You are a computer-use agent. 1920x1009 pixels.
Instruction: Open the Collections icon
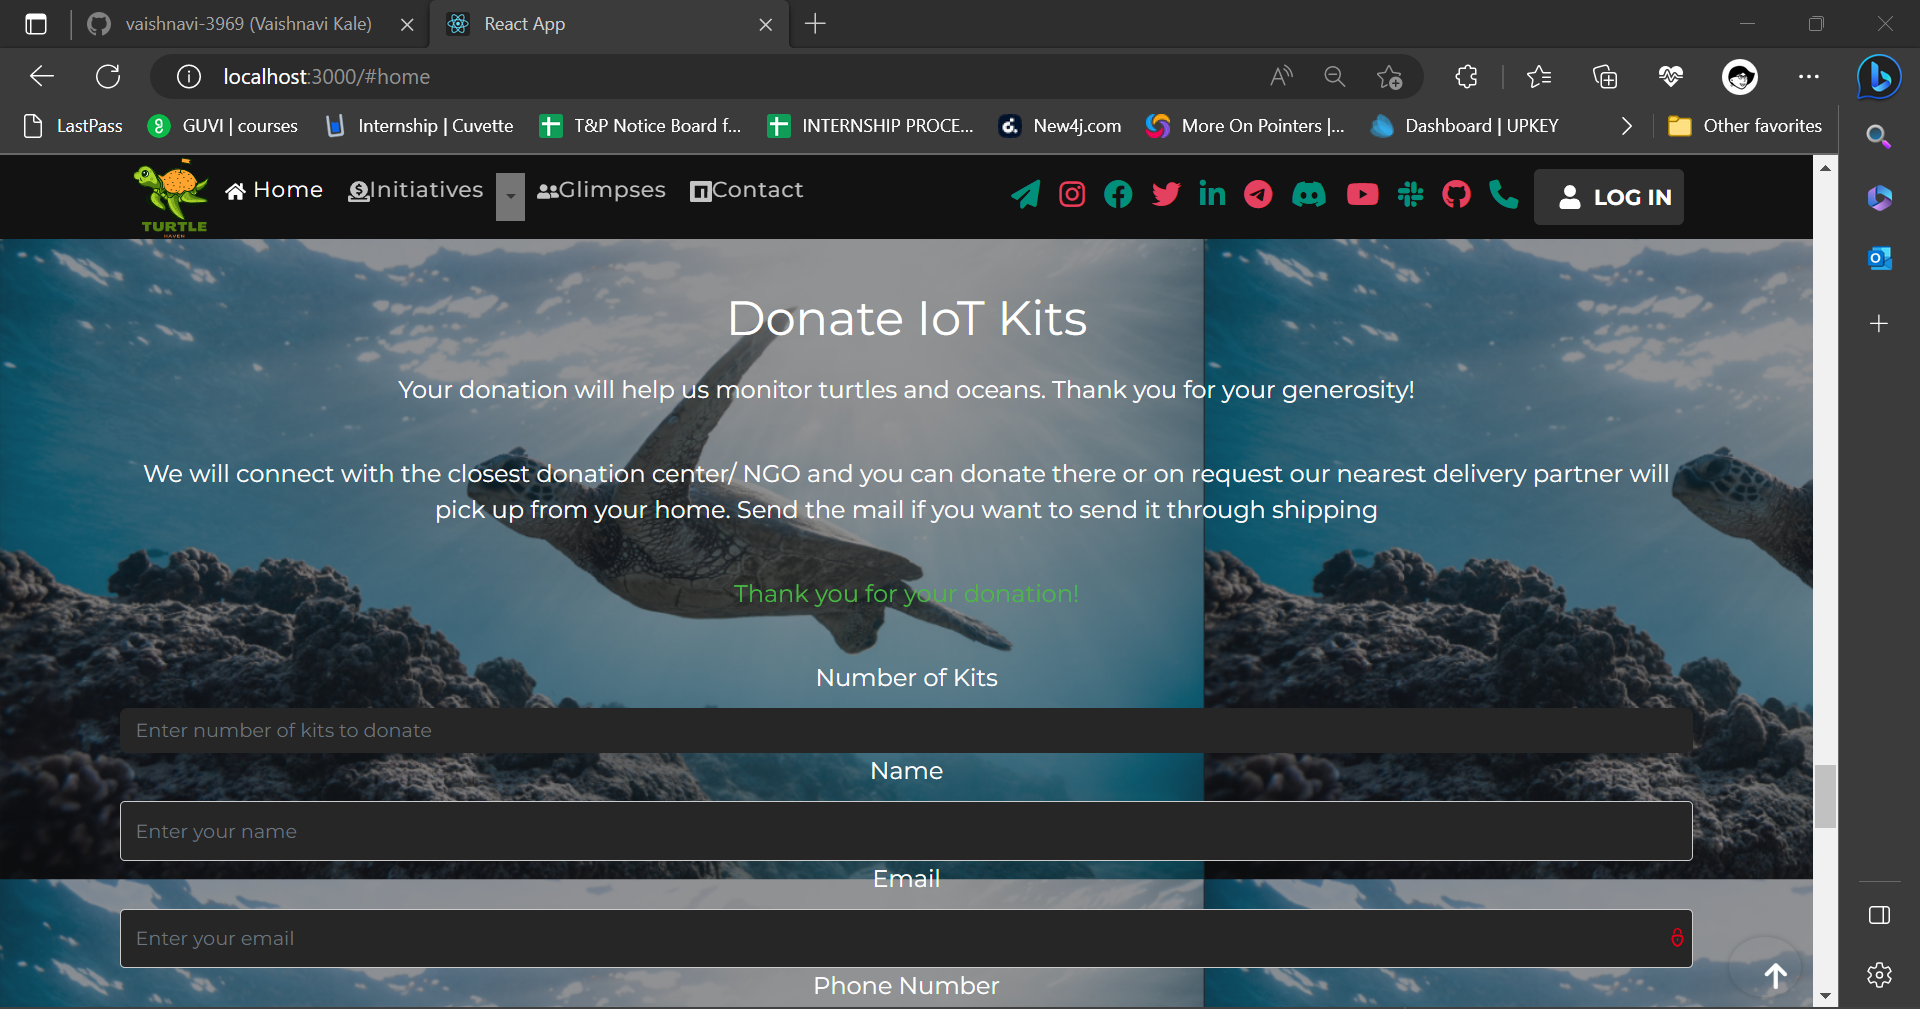pyautogui.click(x=1605, y=76)
